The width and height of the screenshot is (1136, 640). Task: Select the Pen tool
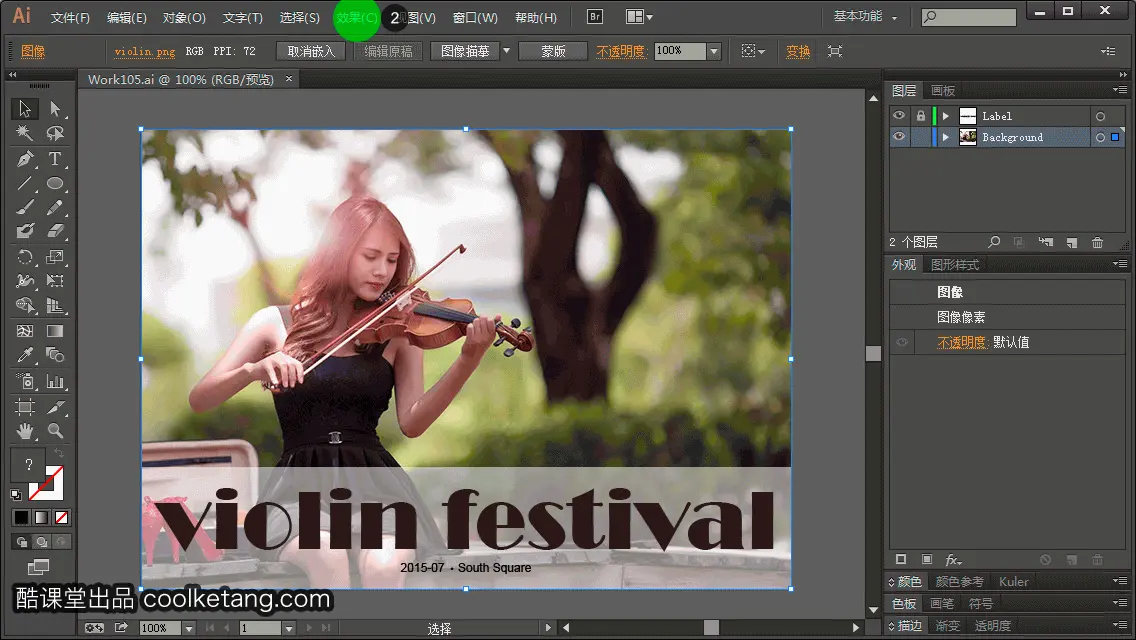click(25, 159)
